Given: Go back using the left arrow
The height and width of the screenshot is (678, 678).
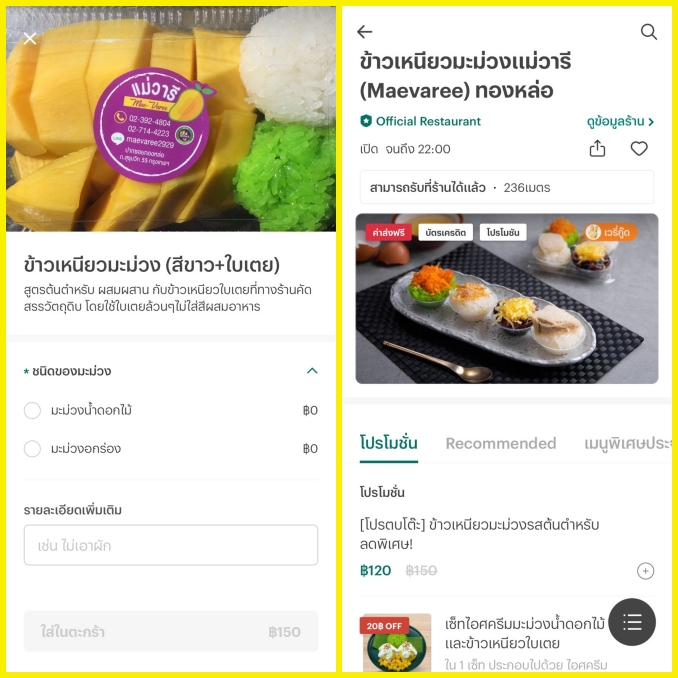Looking at the screenshot, I should pos(365,32).
